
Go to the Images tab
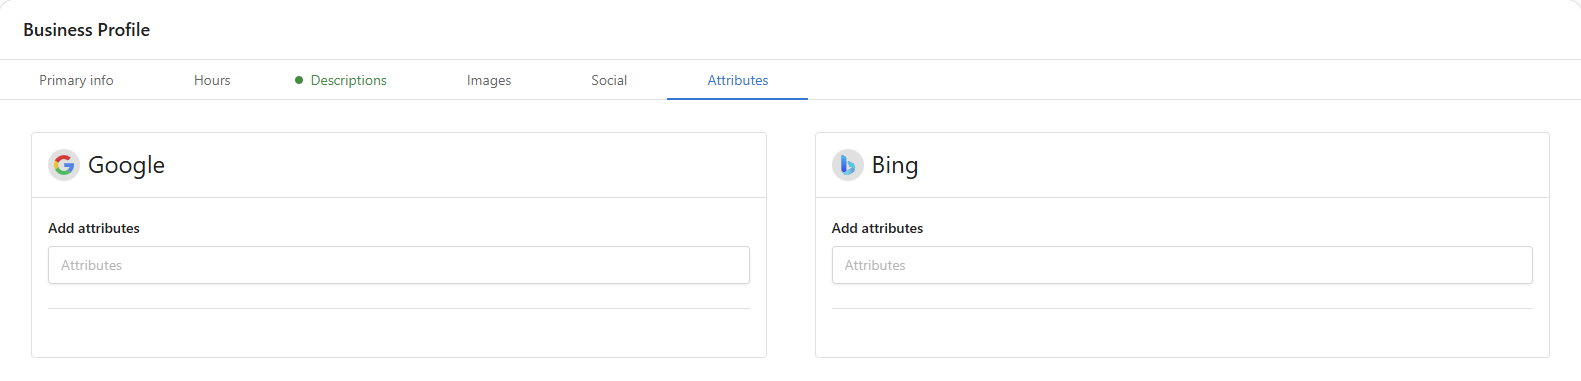click(x=489, y=80)
